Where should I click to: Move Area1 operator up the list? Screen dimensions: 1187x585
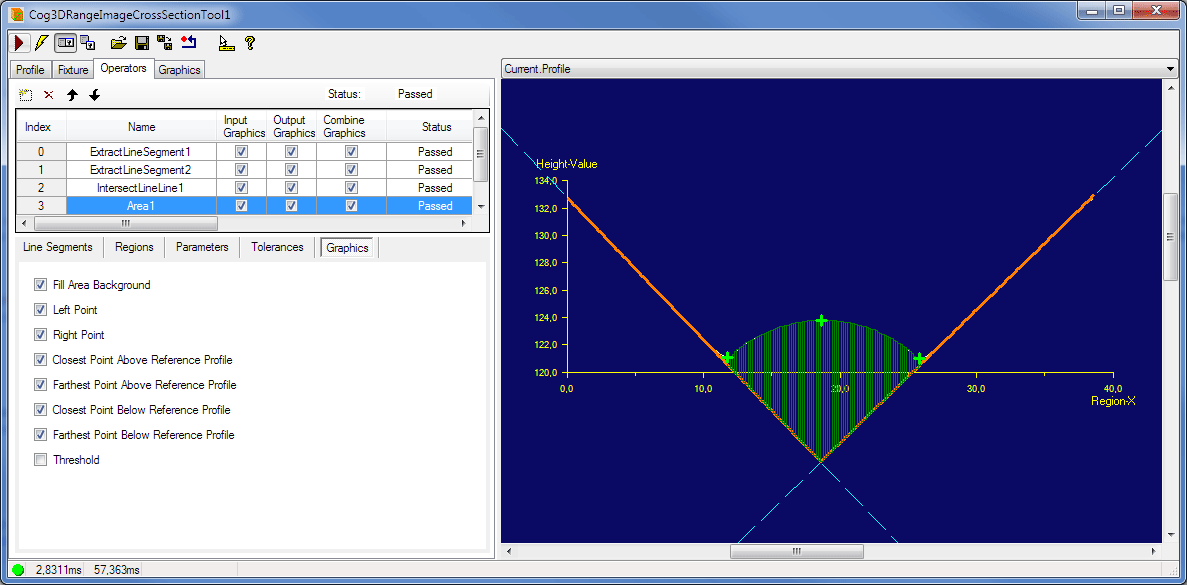(71, 94)
